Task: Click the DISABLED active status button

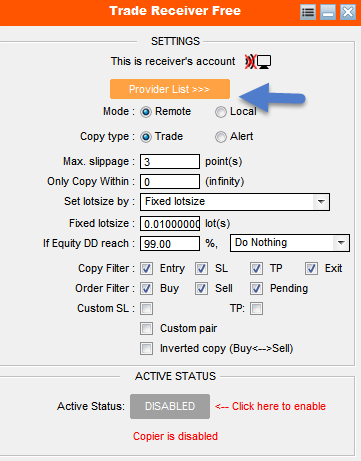Action: [x=170, y=406]
